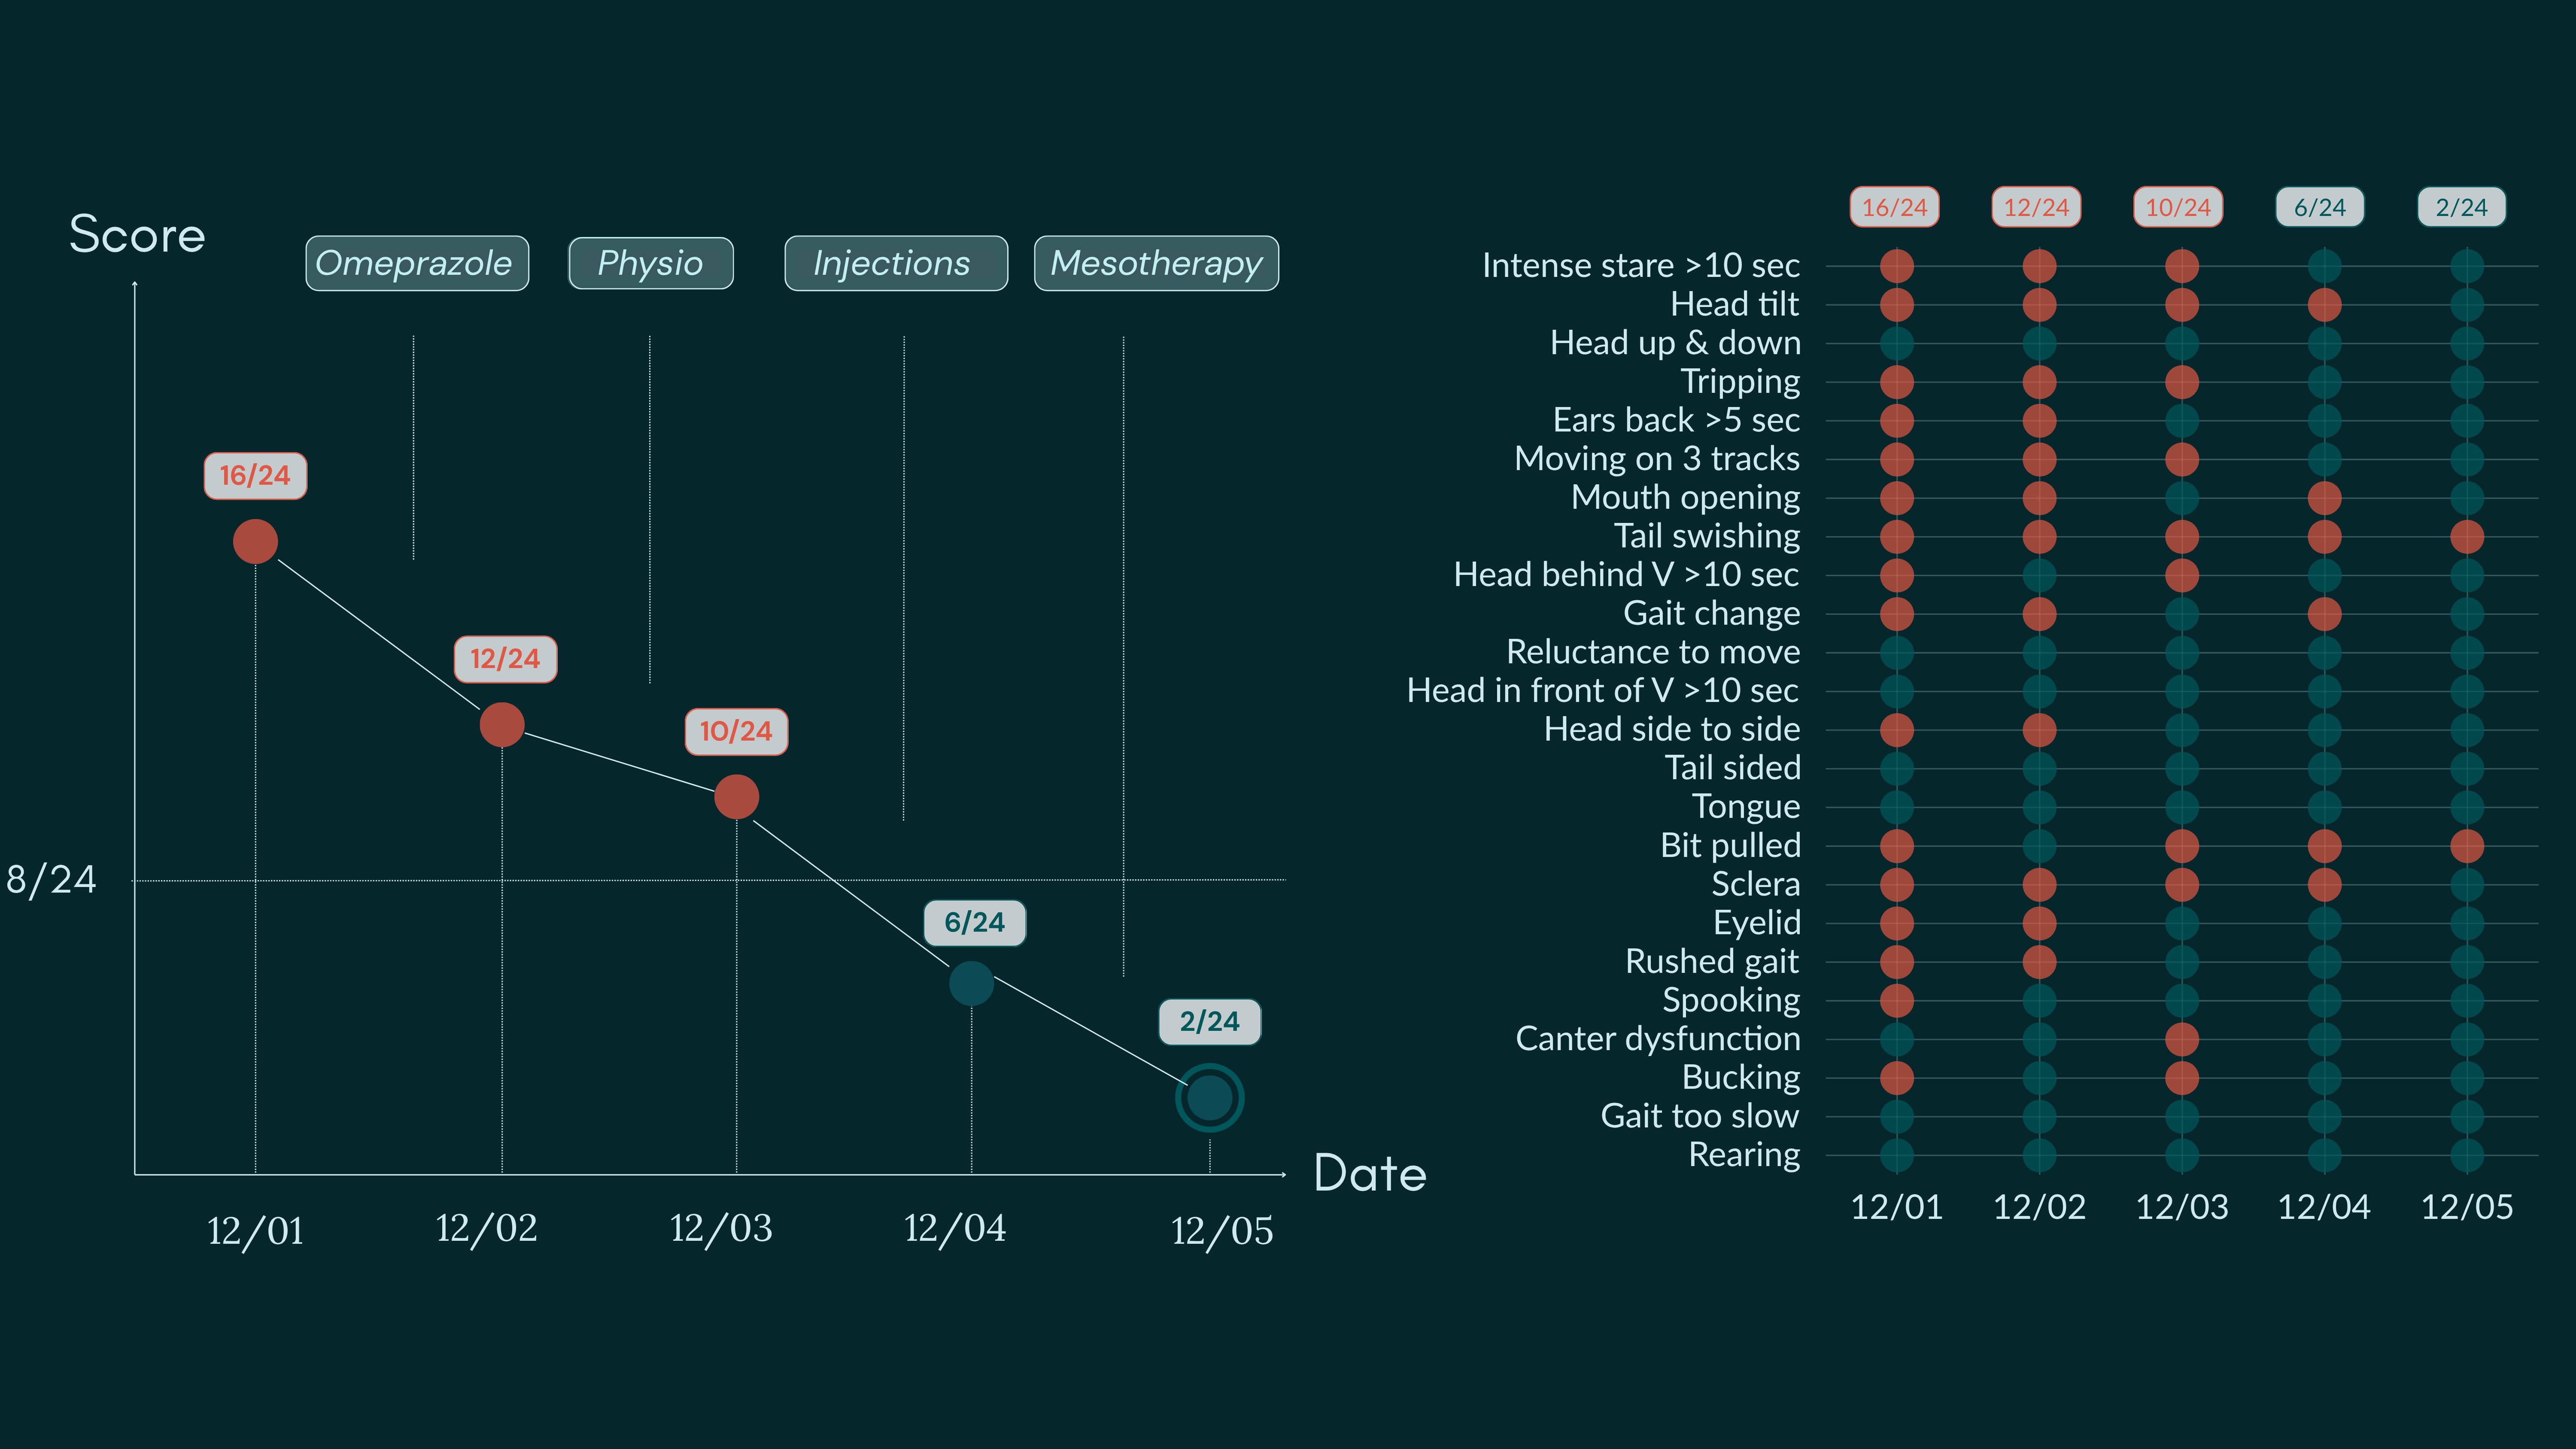This screenshot has height=1449, width=2576.
Task: Click the 12/05 date under the symptom grid
Action: (x=2467, y=1207)
